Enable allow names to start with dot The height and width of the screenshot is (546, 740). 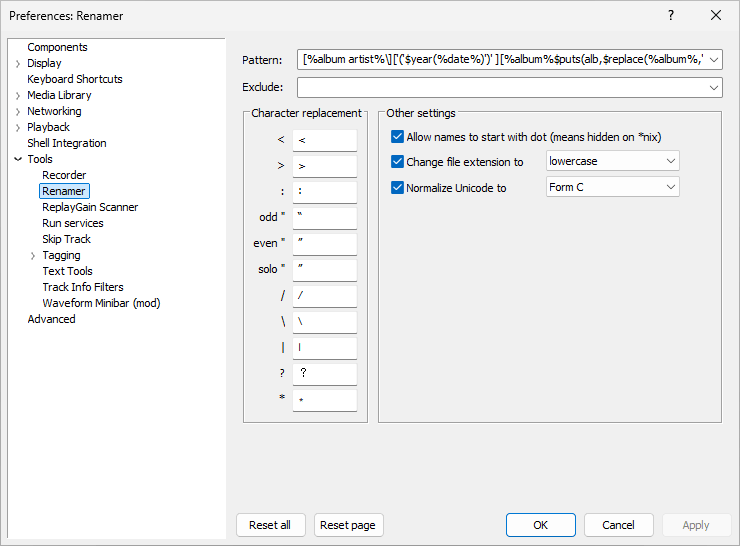pos(397,136)
